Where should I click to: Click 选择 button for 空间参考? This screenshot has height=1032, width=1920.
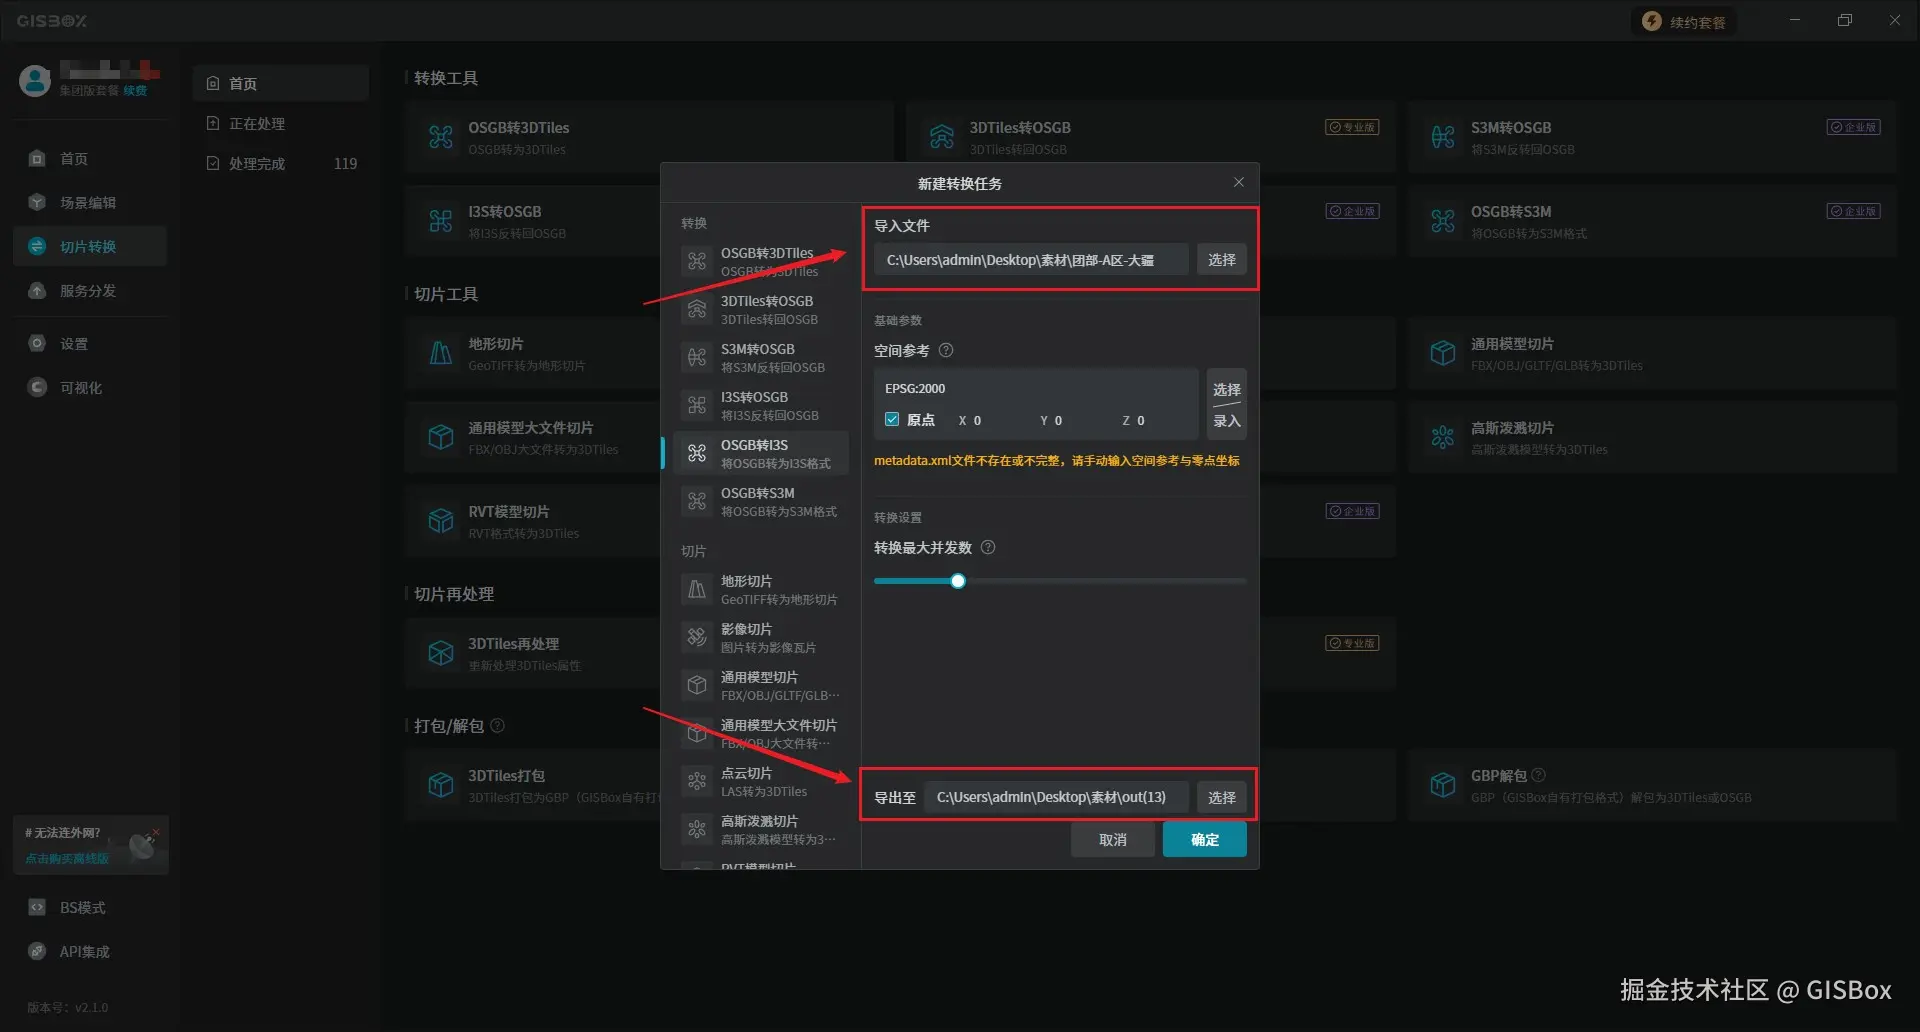[1227, 389]
